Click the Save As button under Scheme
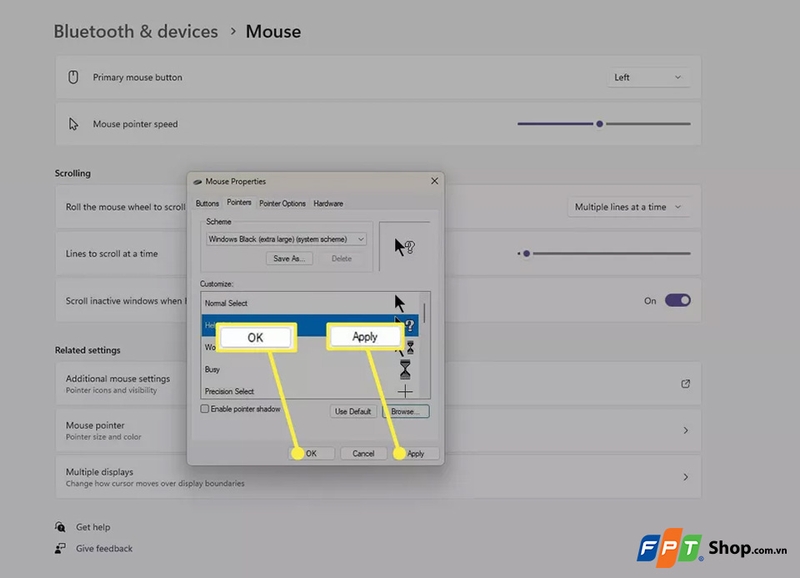Viewport: 800px width, 578px height. click(289, 259)
